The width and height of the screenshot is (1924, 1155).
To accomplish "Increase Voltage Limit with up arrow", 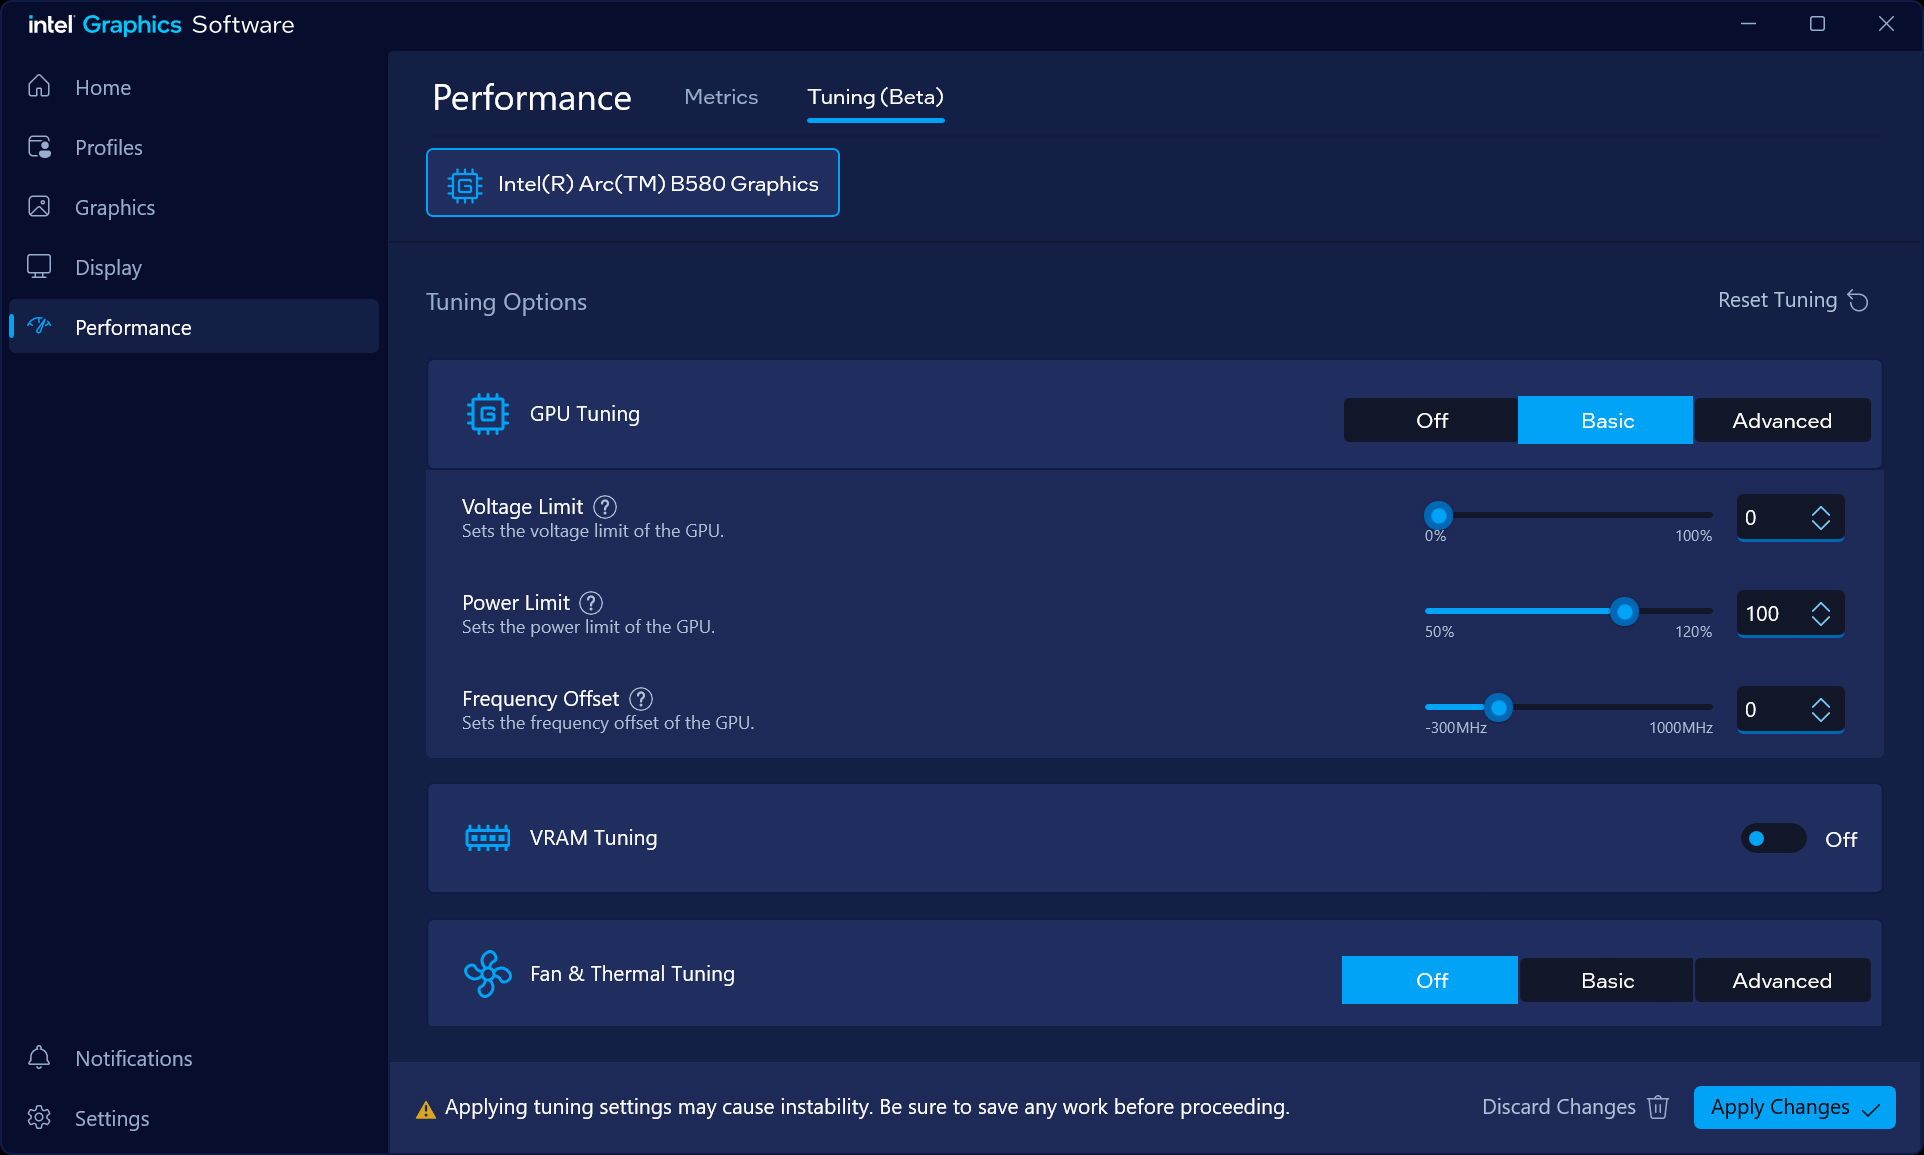I will point(1820,510).
